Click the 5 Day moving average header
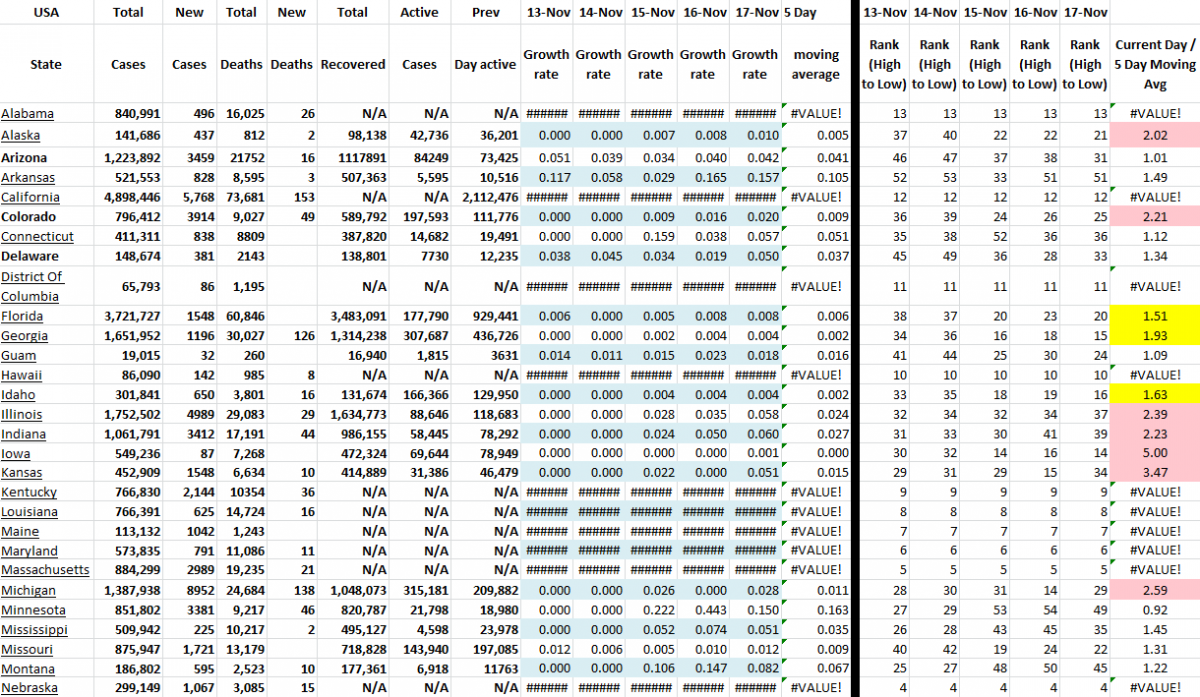Image resolution: width=1200 pixels, height=697 pixels. point(816,40)
